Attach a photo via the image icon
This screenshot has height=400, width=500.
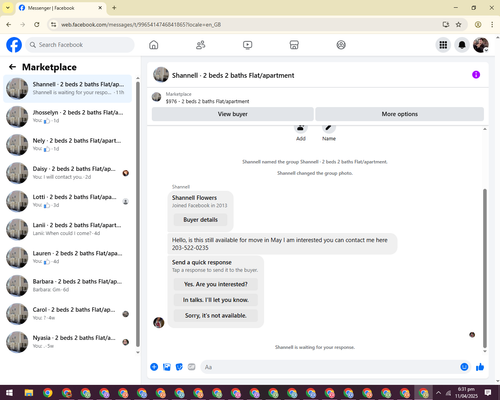pos(167,367)
